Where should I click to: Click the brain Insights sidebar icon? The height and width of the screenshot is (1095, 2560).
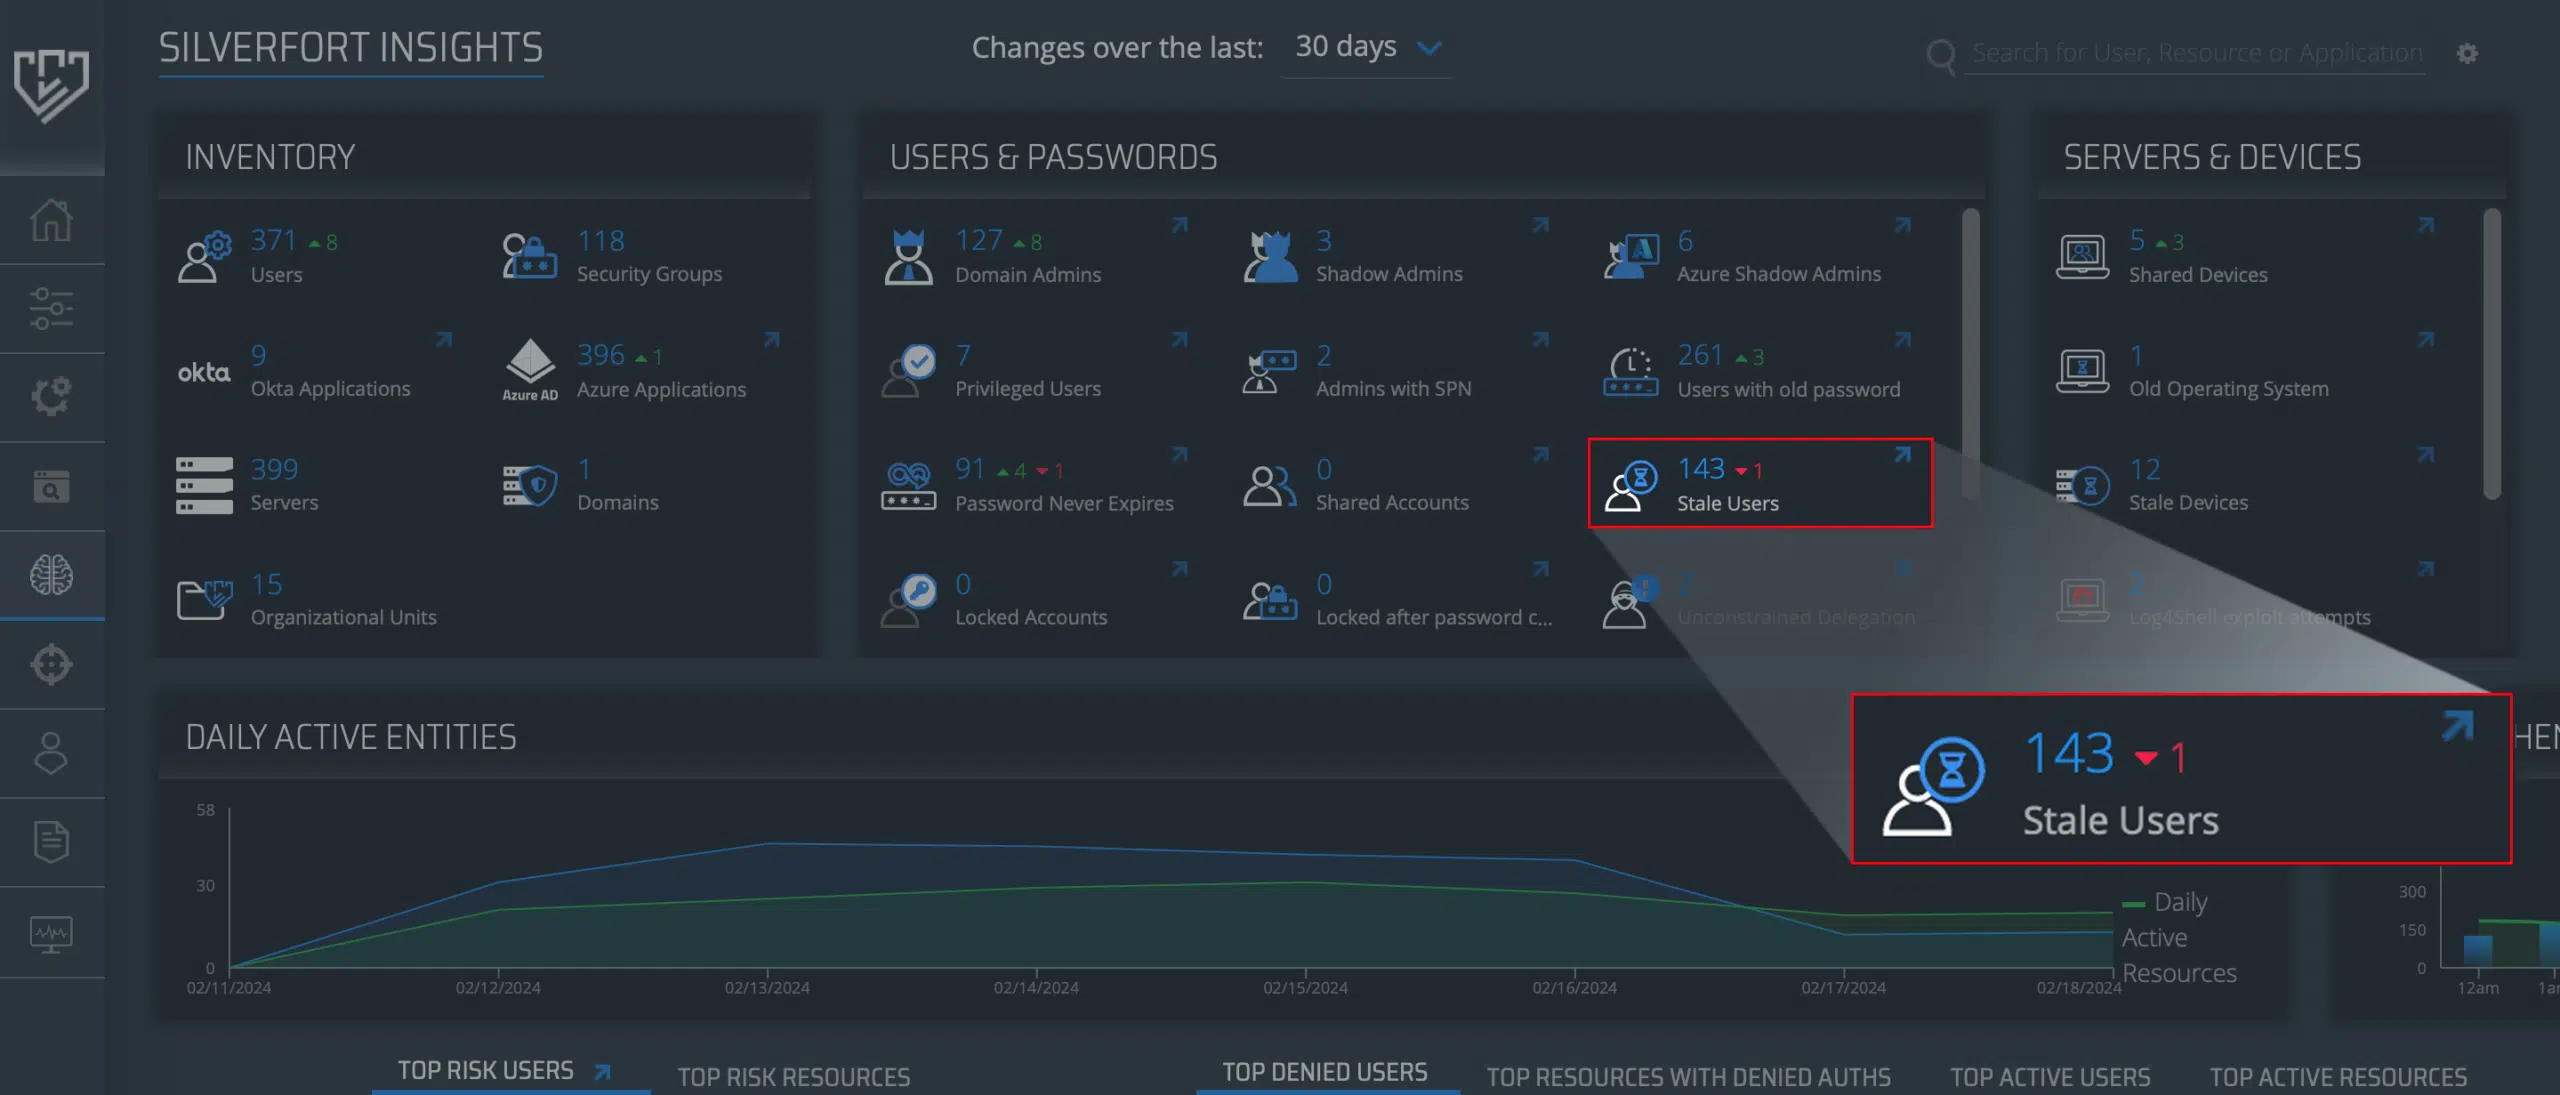pyautogui.click(x=51, y=575)
